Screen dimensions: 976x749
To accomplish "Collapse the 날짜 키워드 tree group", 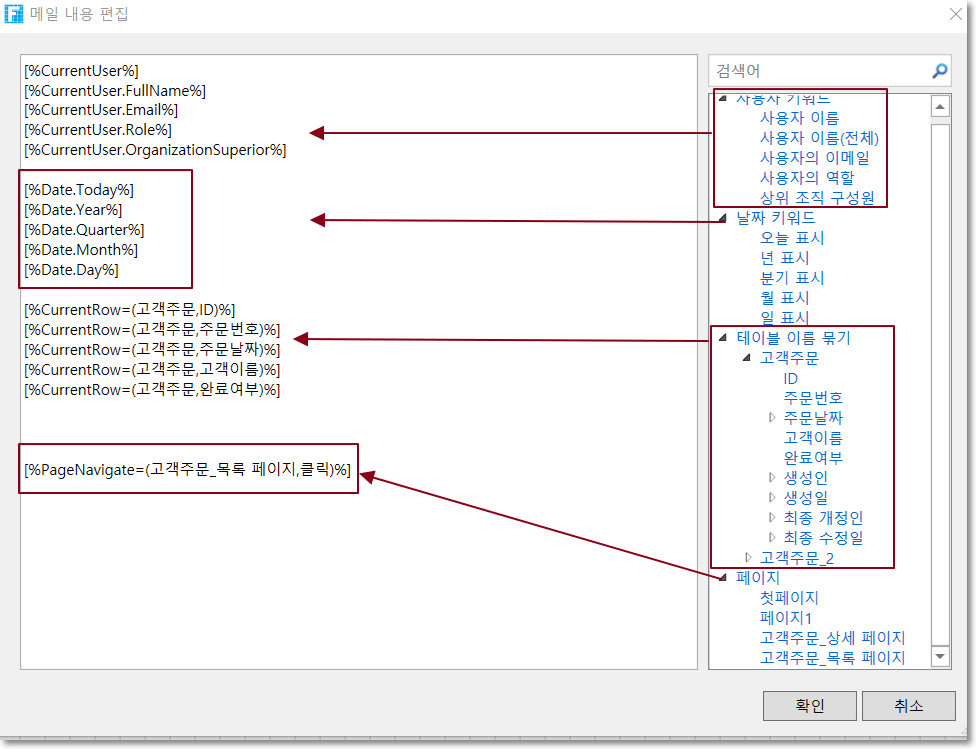I will point(723,218).
